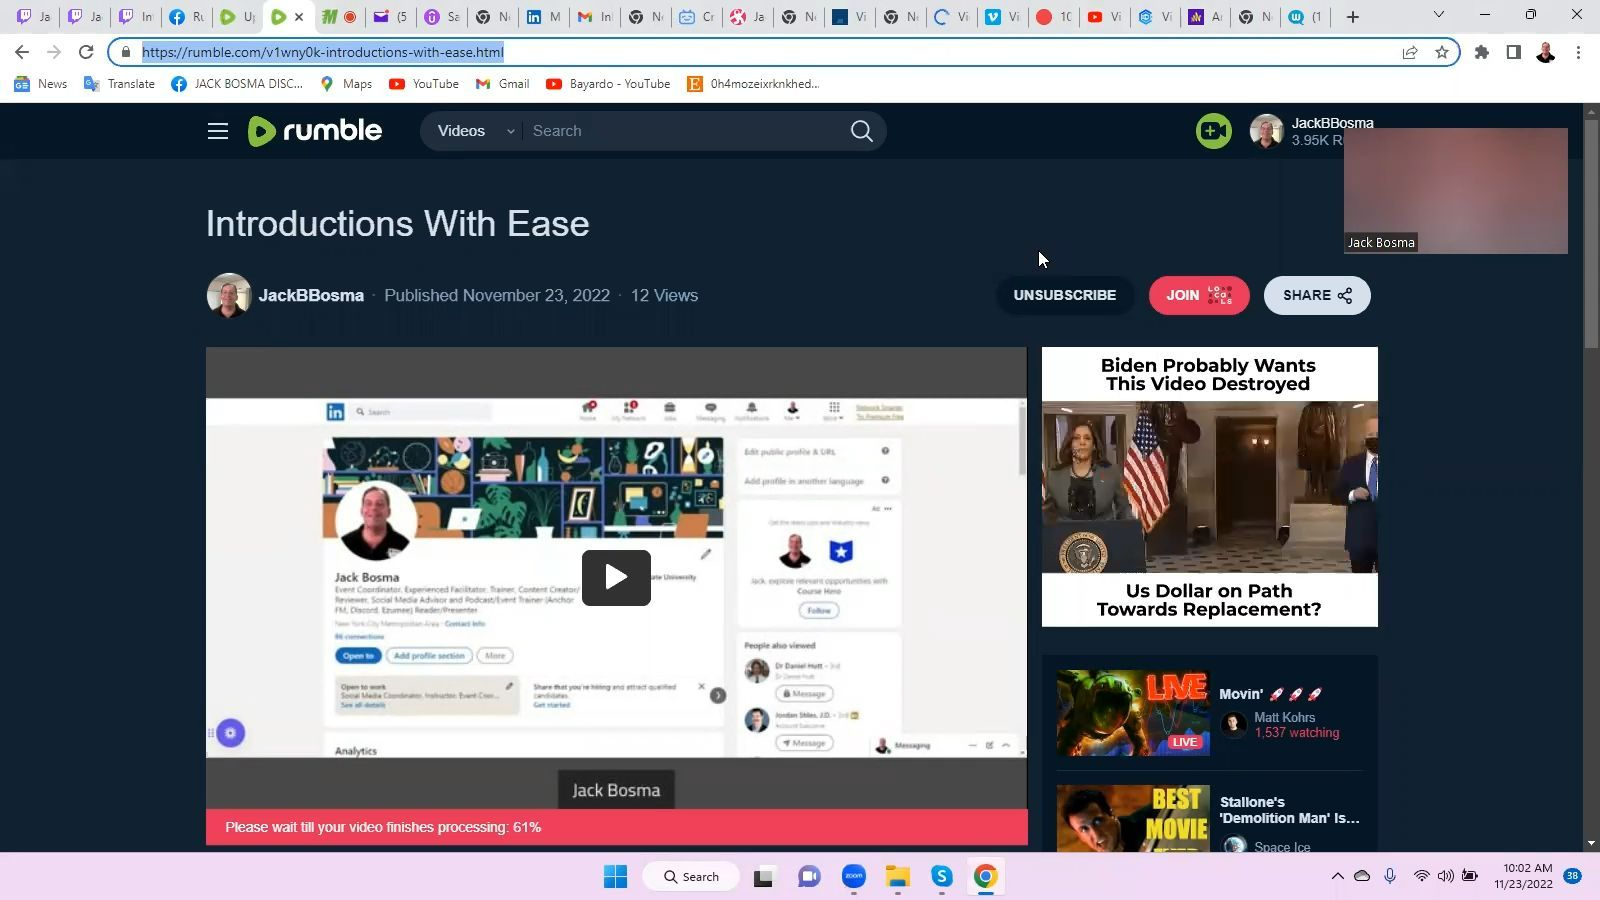
Task: Open the JACK BOSMA DISC... bookmark
Action: pos(237,84)
